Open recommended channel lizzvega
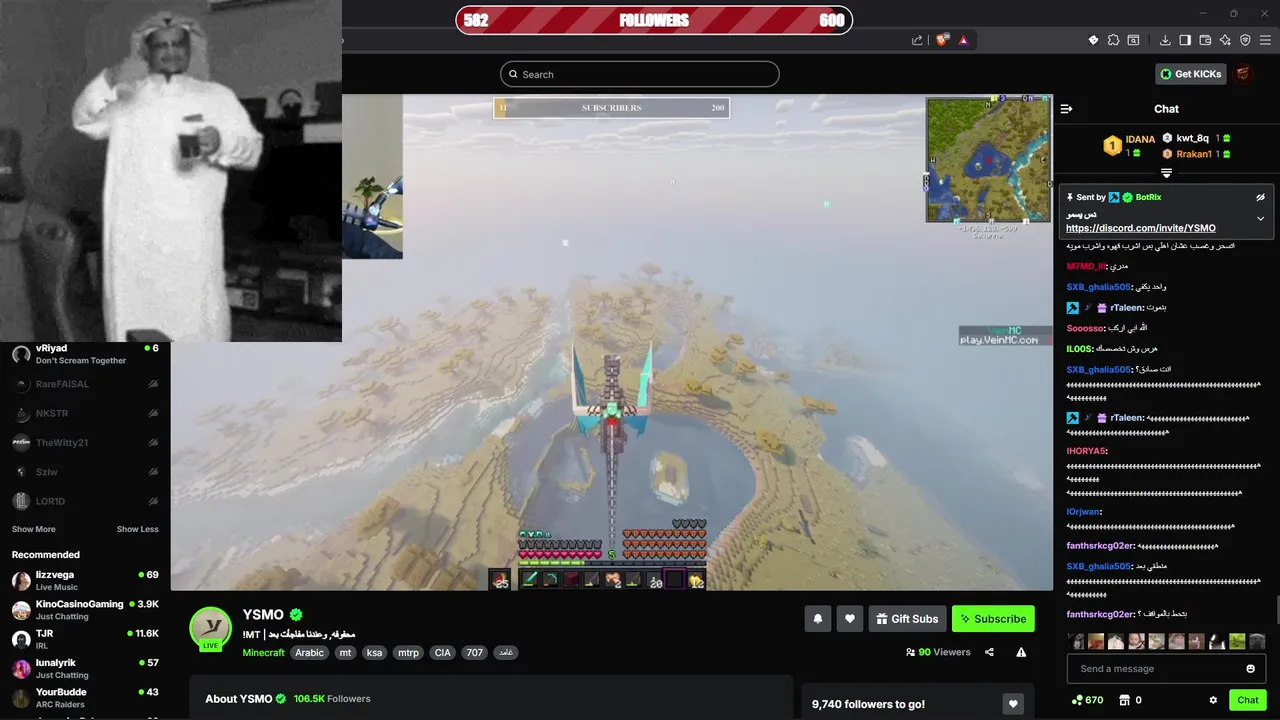Screen dimensions: 1280x720 [85, 581]
